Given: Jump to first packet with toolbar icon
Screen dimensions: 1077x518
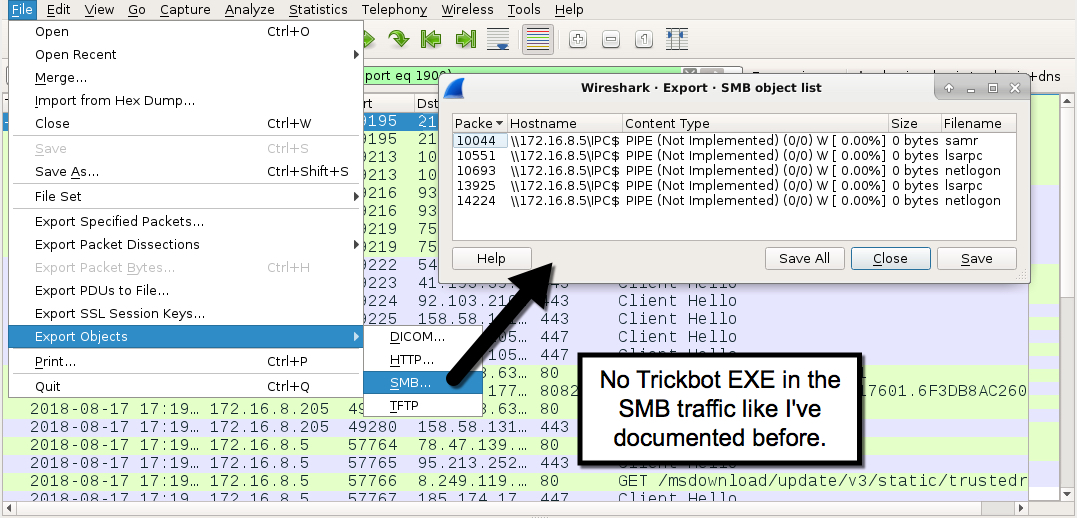Looking at the screenshot, I should click(431, 39).
